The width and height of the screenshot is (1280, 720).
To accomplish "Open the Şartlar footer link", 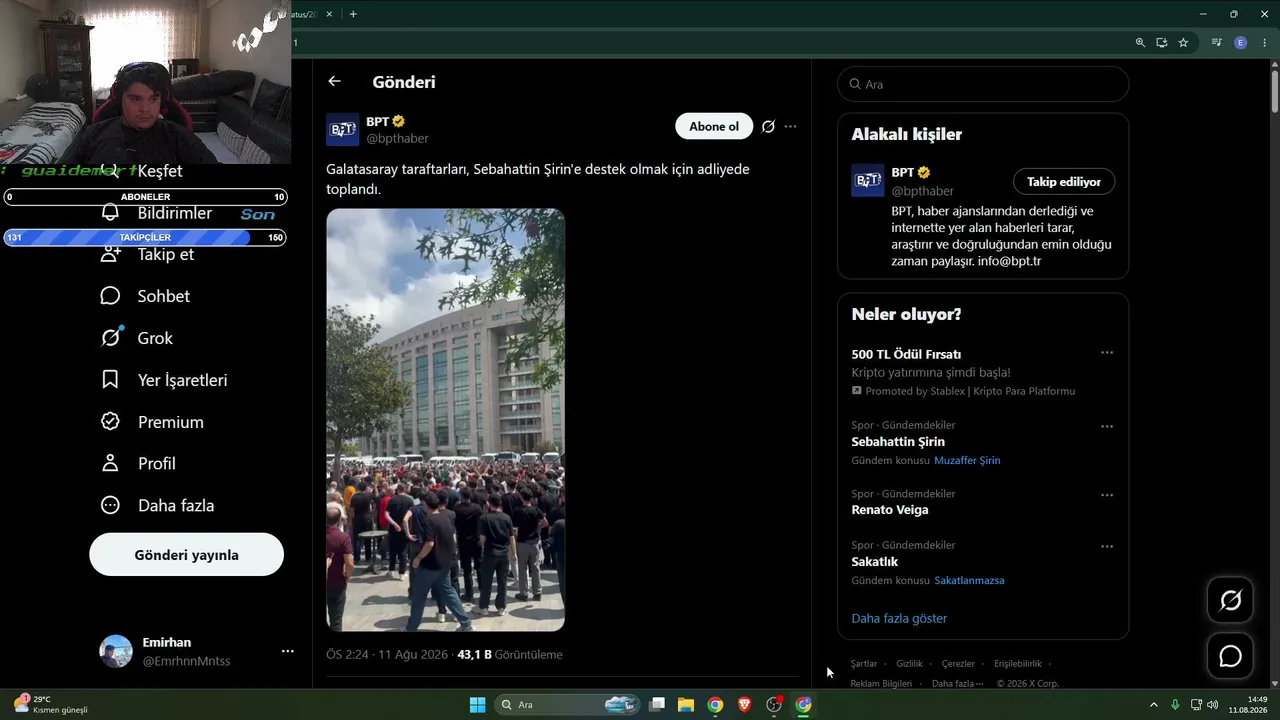I will 864,664.
